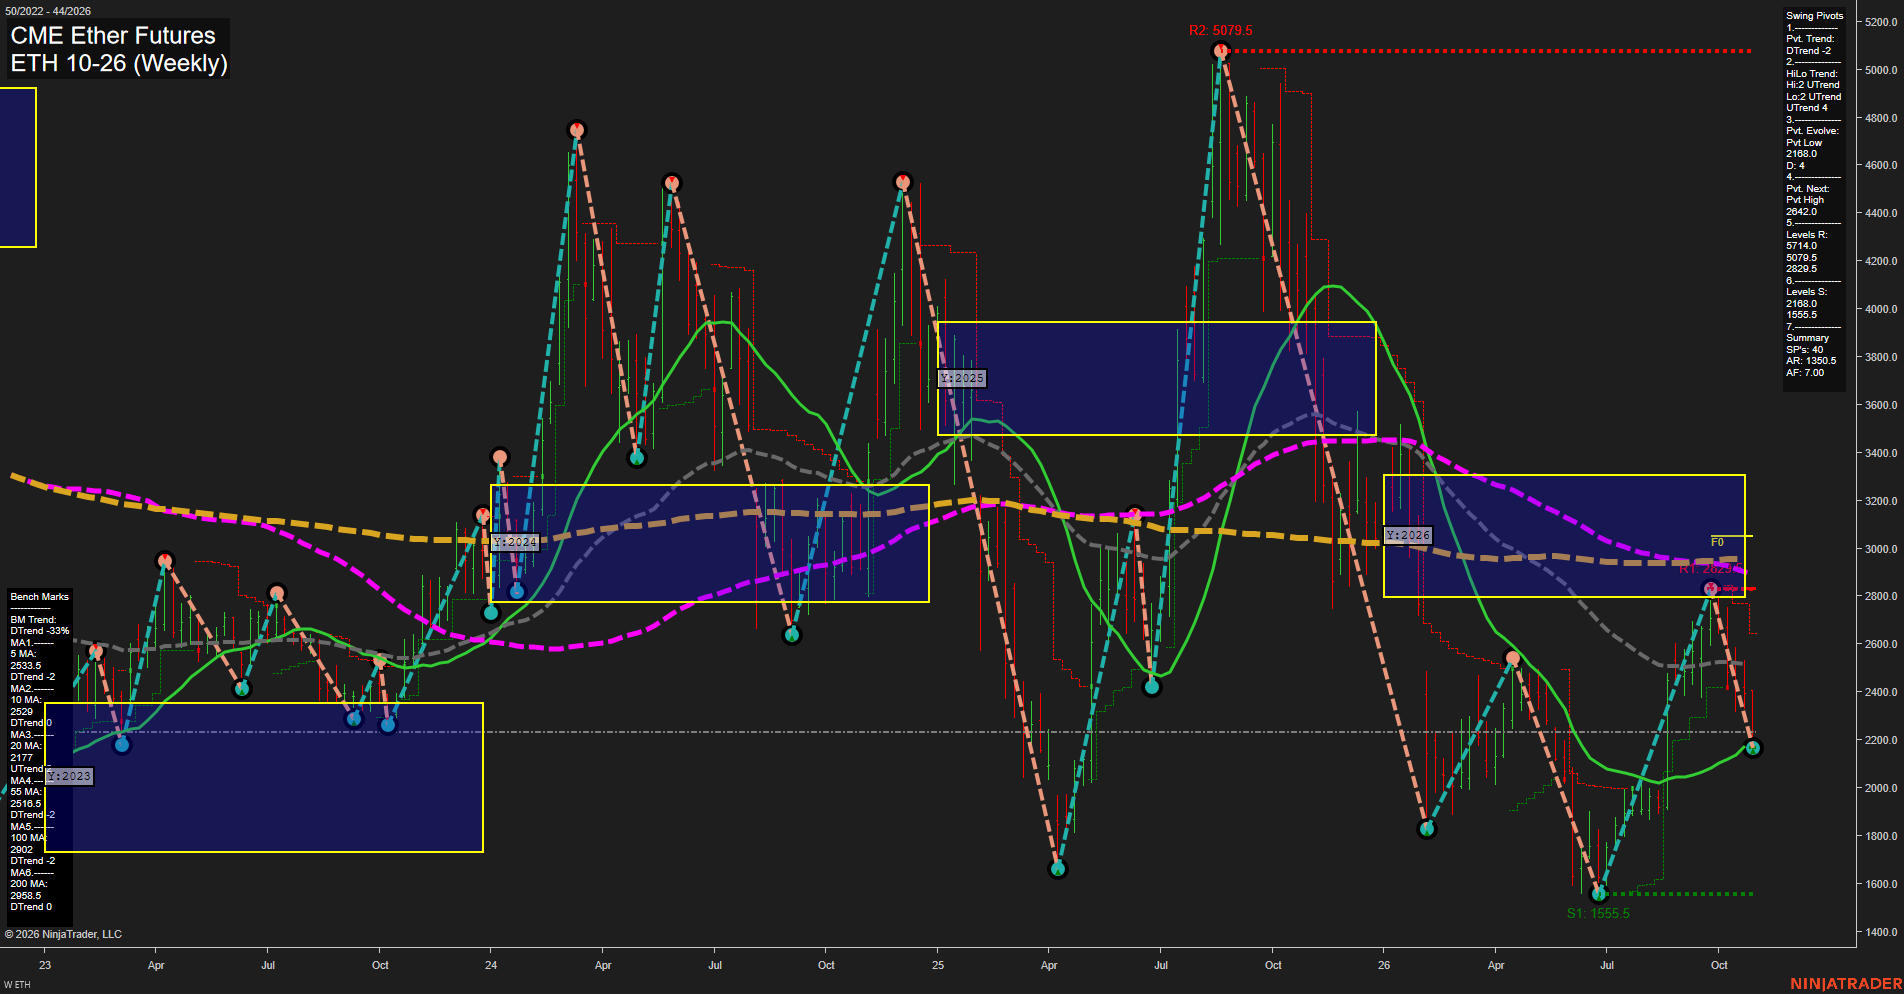Select the latest swing low pivot marker near 2168
The width and height of the screenshot is (1904, 994).
click(x=1751, y=748)
